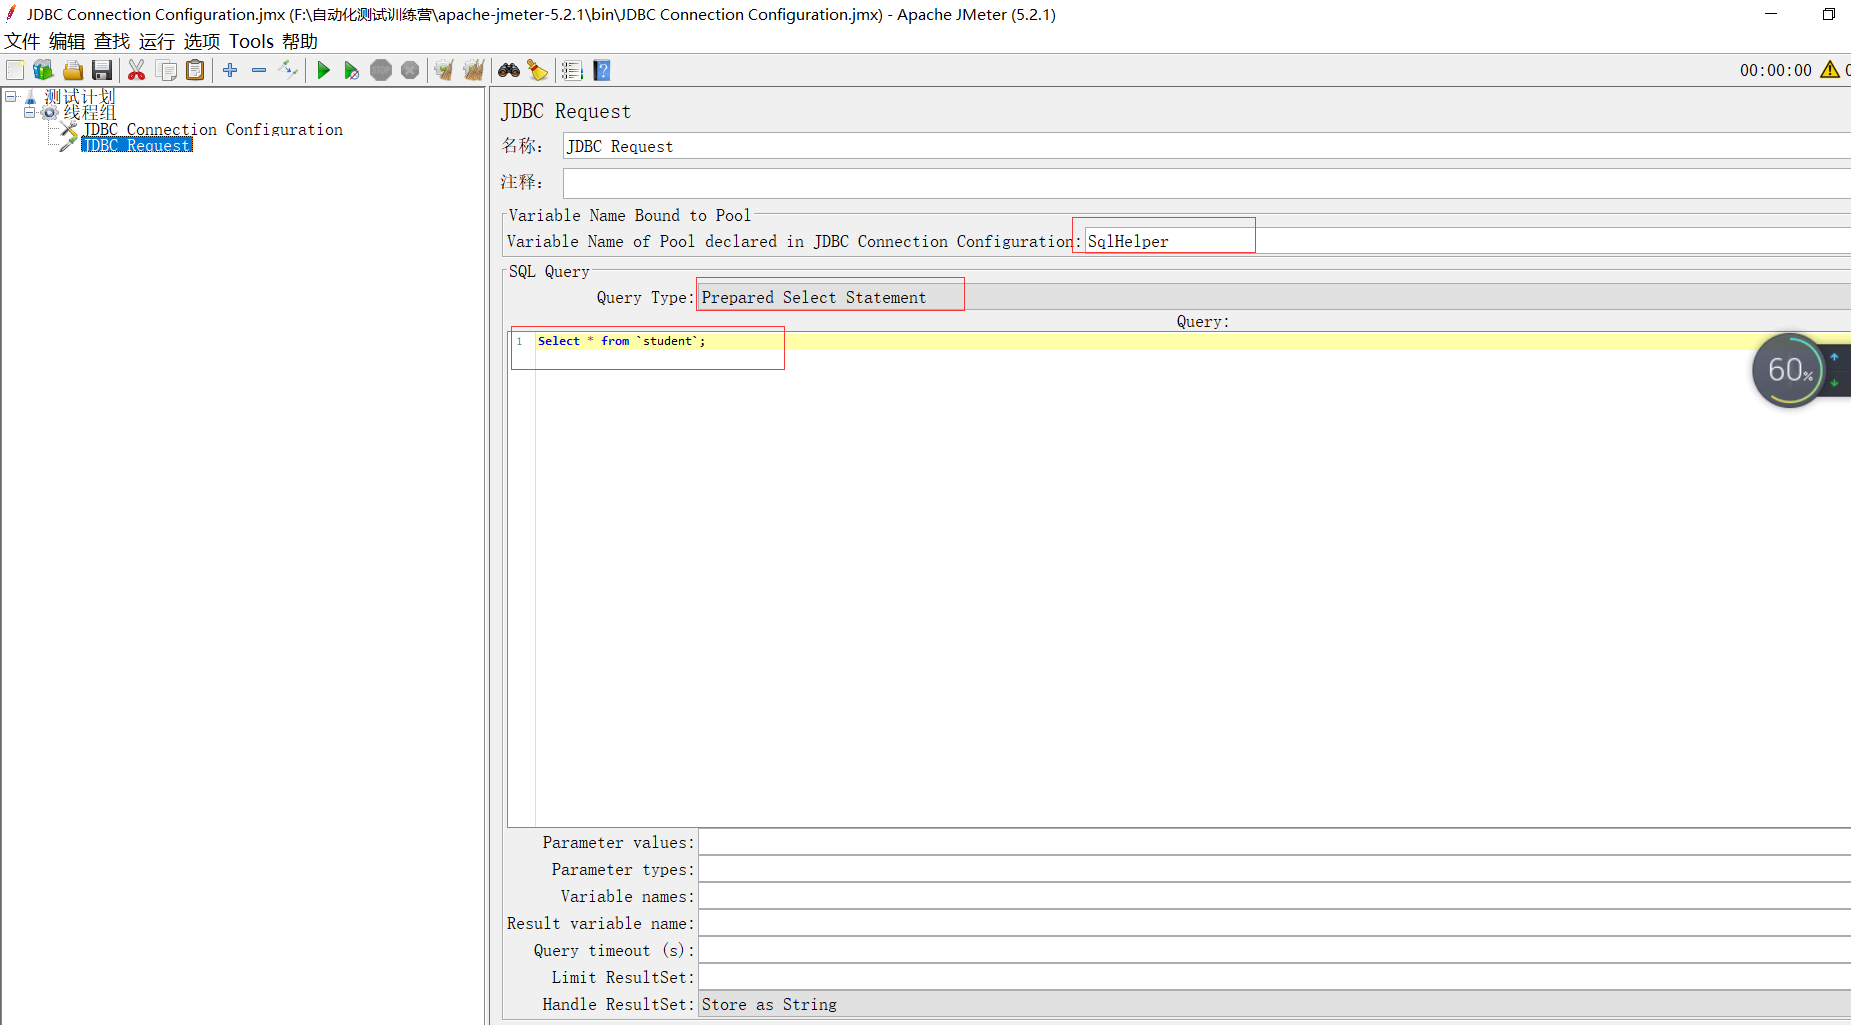Viewport: 1851px width, 1025px height.
Task: Expand all tree nodes with plus icon
Action: 230,70
